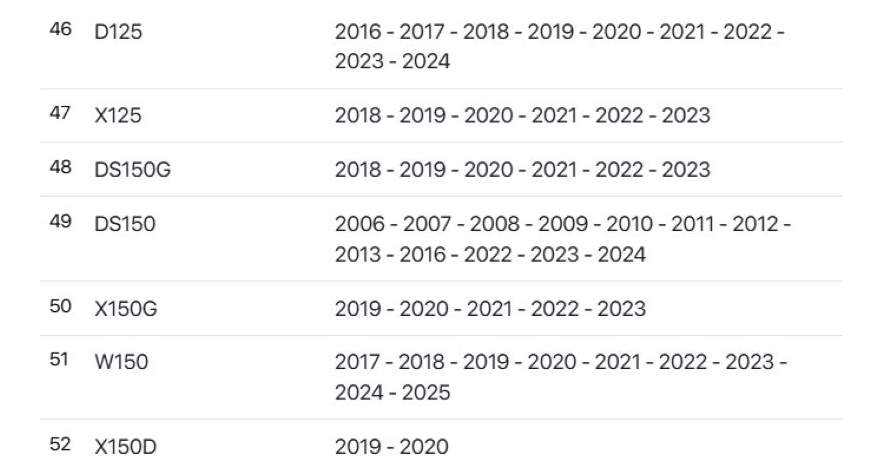This screenshot has width=883, height=476.
Task: Click the 2025 year in the W150 row
Action: [x=425, y=393]
